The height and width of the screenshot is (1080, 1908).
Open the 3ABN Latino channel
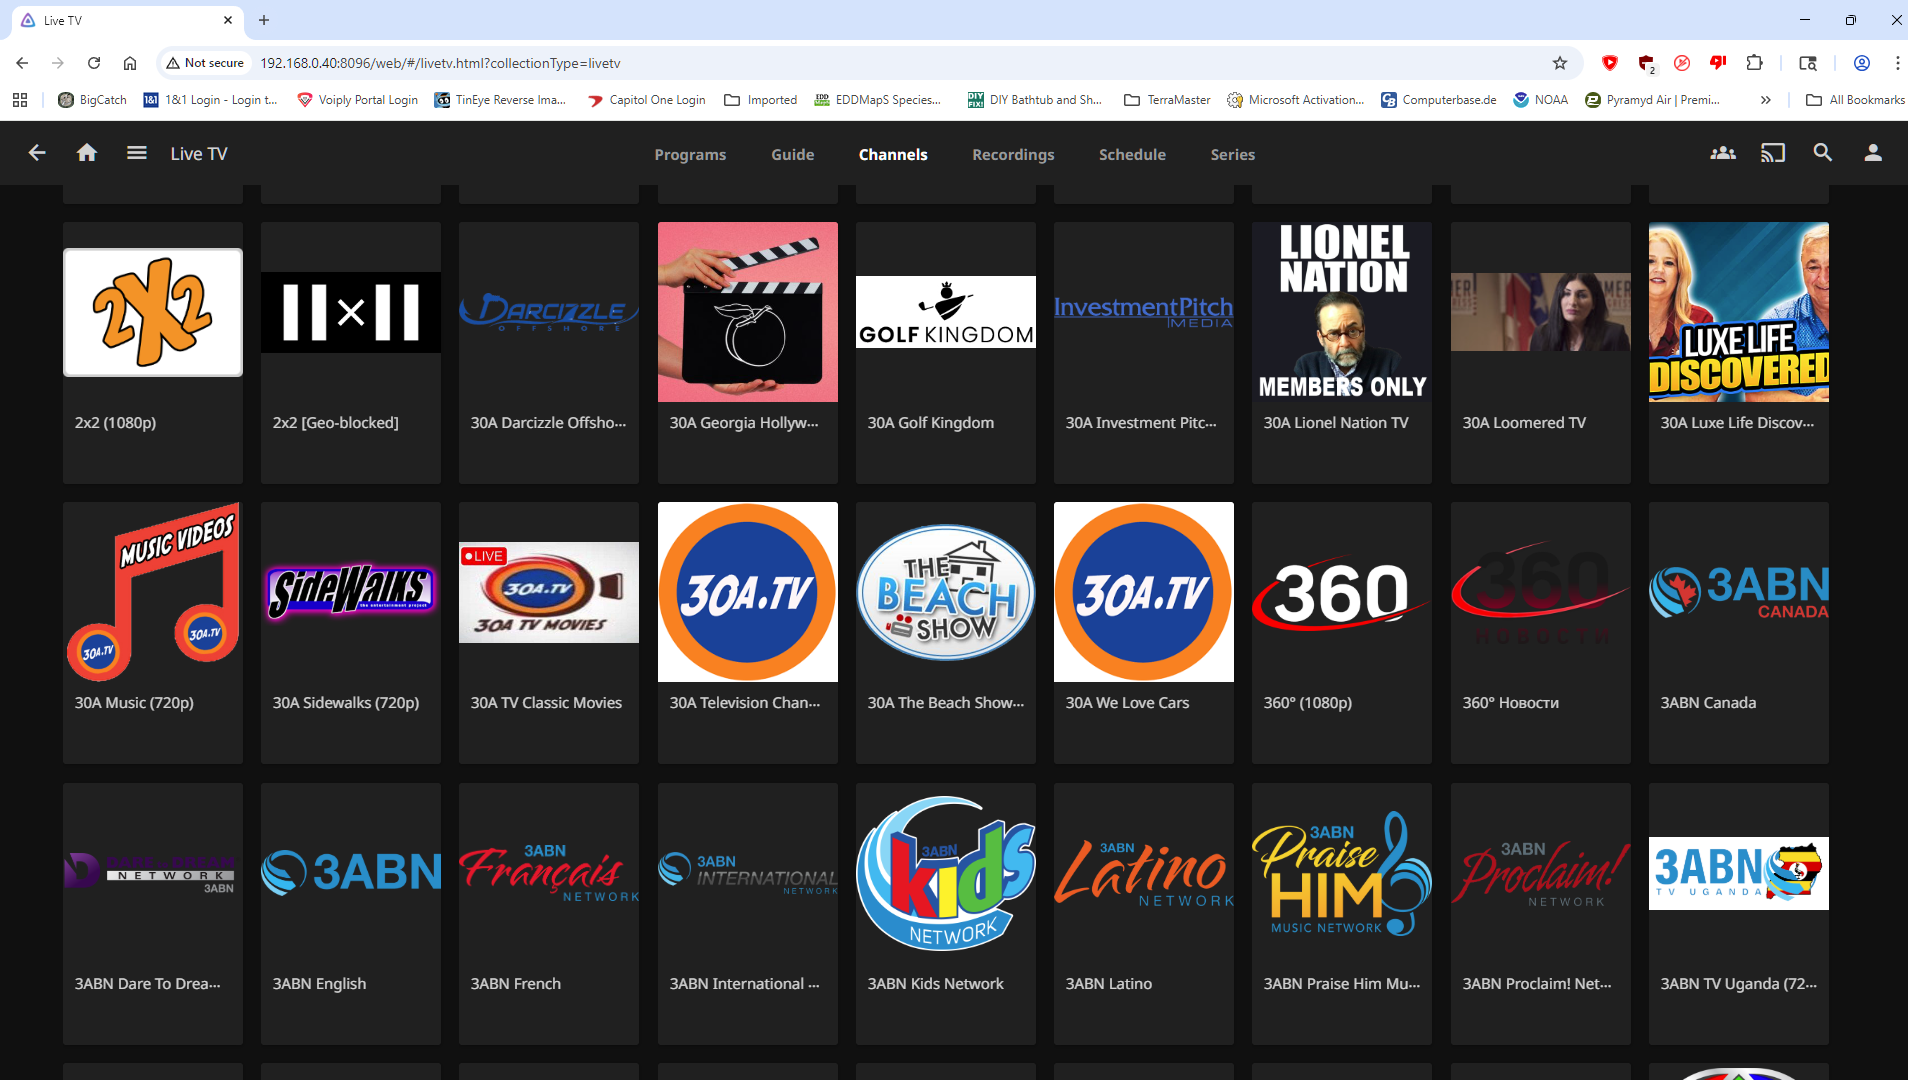coord(1144,913)
